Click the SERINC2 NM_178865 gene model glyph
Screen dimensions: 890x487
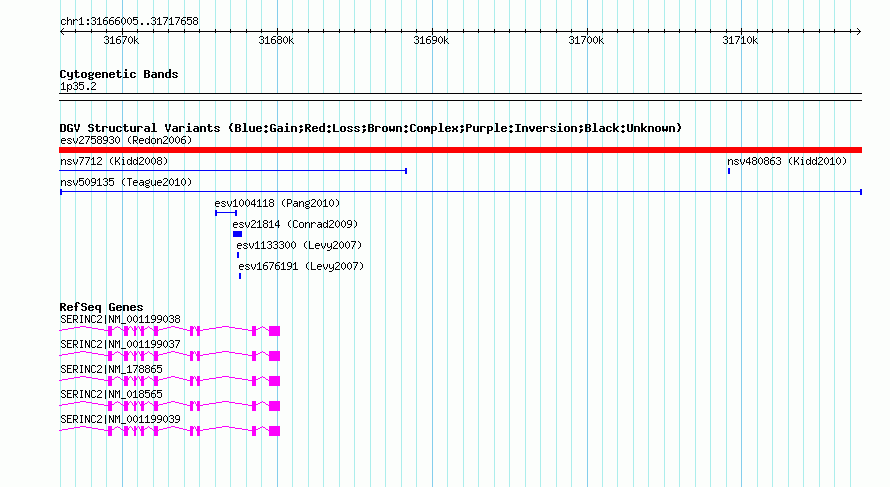(x=170, y=381)
